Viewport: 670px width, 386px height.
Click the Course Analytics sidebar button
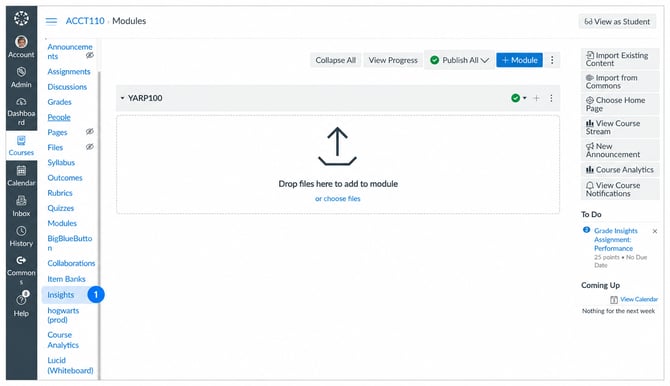pos(620,170)
